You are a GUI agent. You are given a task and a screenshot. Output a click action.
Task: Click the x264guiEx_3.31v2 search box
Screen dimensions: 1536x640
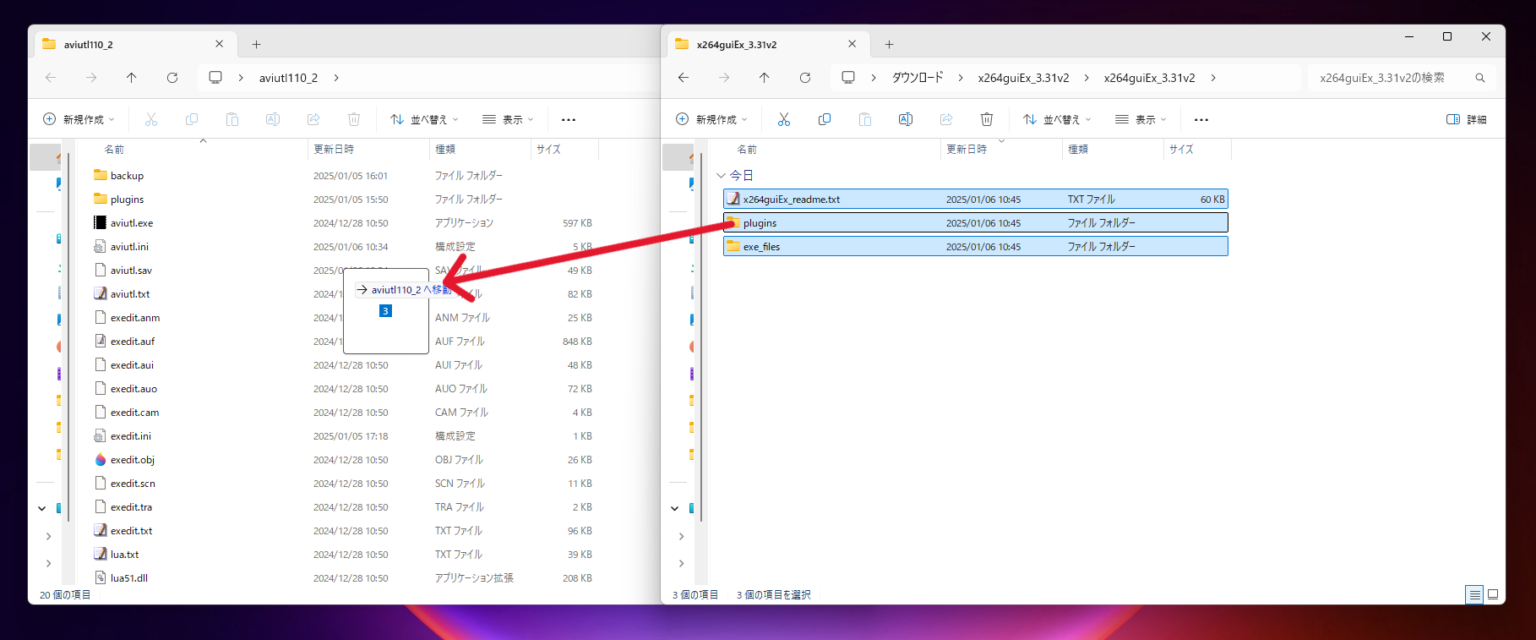tap(1390, 78)
